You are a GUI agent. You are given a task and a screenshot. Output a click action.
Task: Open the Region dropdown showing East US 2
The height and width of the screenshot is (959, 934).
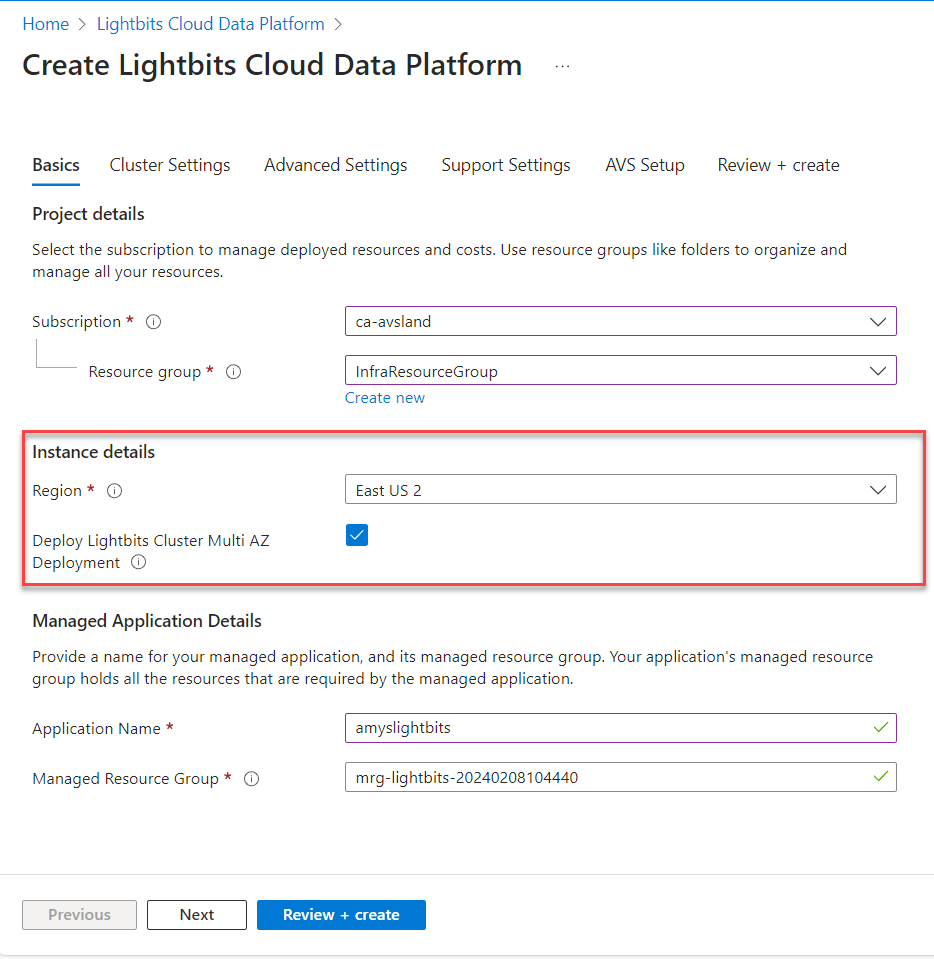(x=621, y=489)
